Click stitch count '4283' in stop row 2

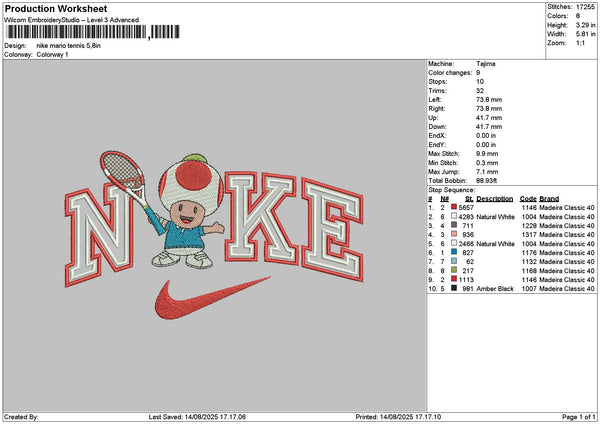point(466,217)
